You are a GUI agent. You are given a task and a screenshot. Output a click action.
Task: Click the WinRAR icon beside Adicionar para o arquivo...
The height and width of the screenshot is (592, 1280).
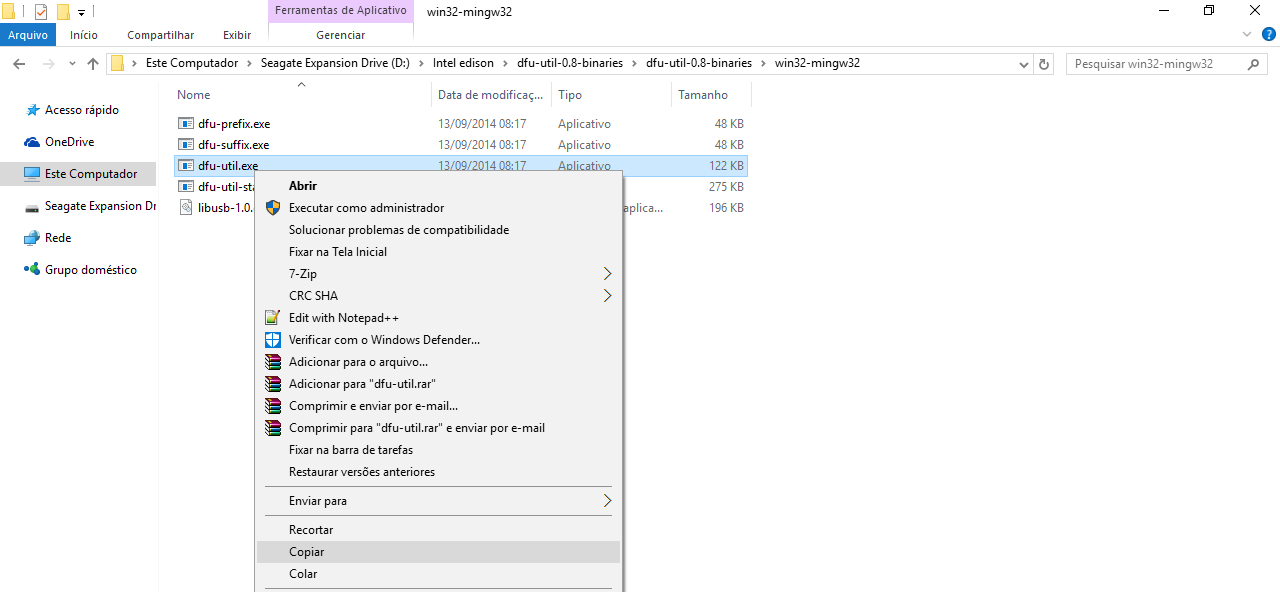point(273,362)
